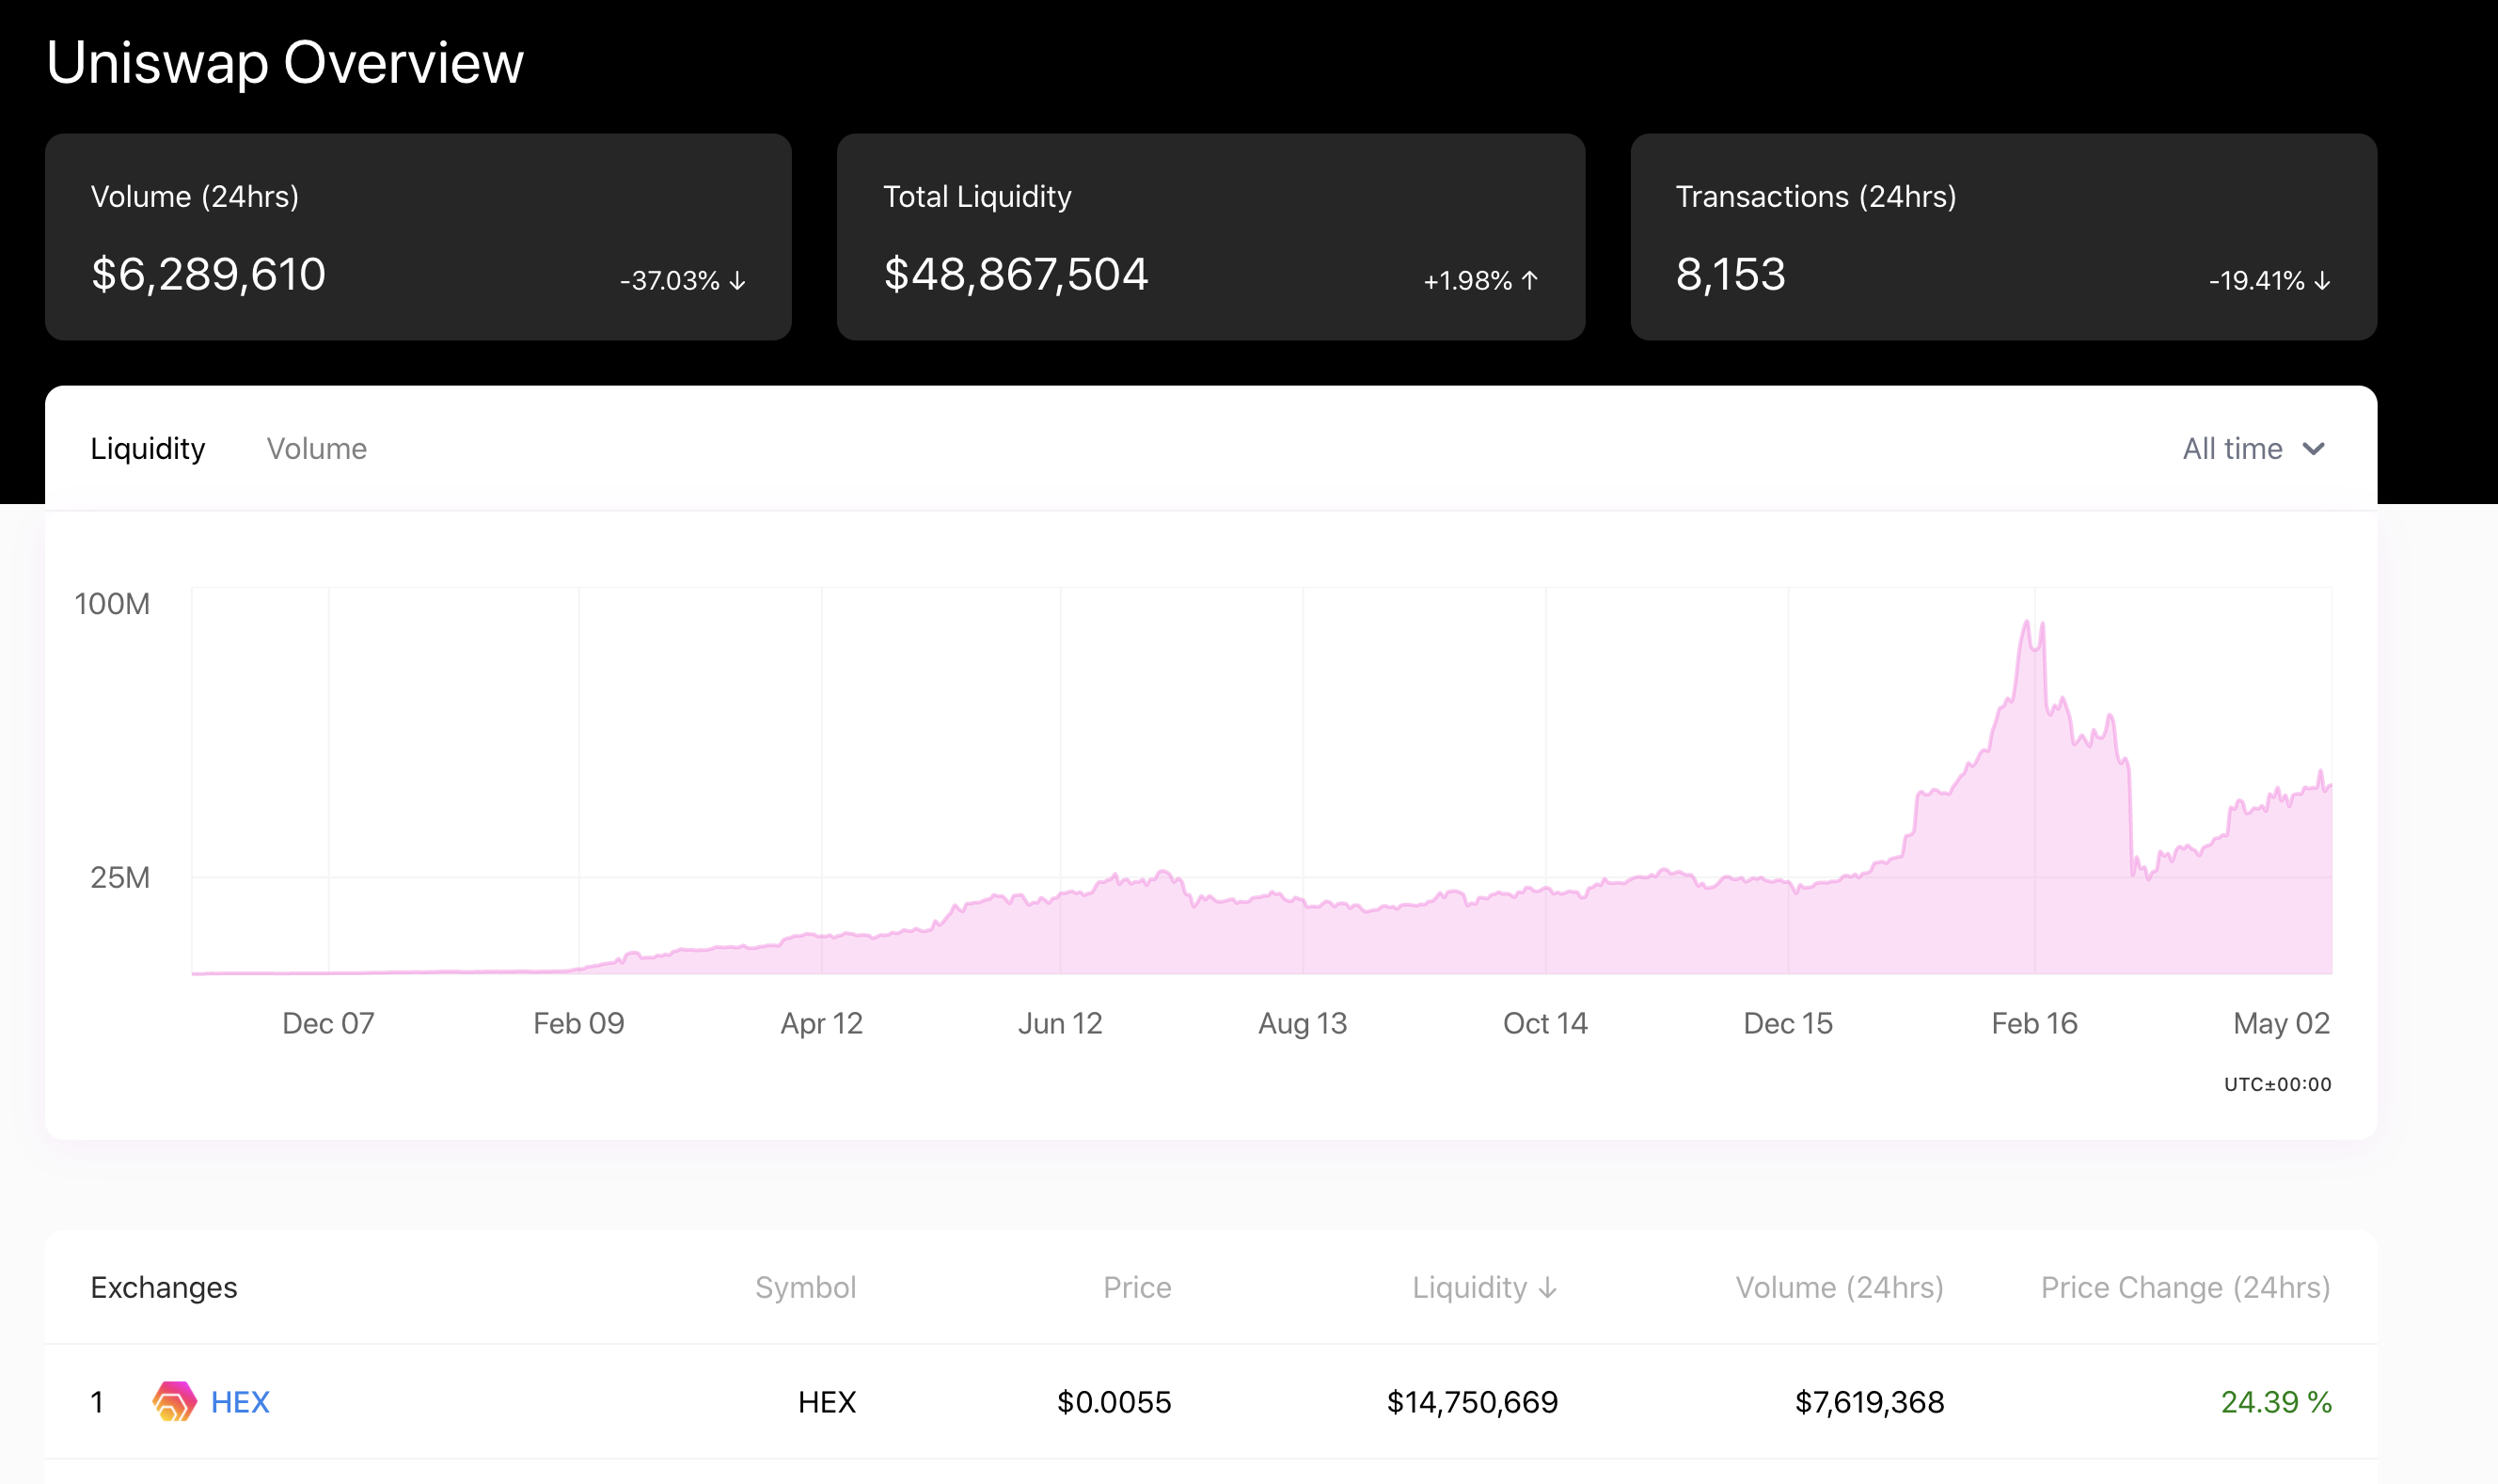2498x1484 pixels.
Task: Click the Volume (24hrs) card label
Action: coord(195,197)
